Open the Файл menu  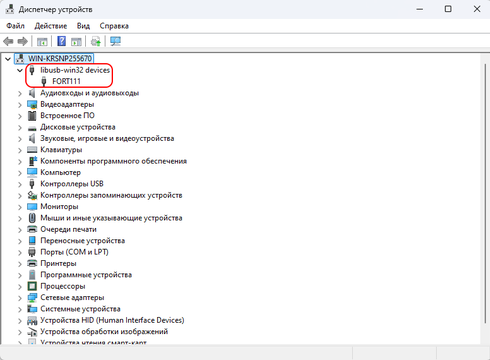coord(15,26)
